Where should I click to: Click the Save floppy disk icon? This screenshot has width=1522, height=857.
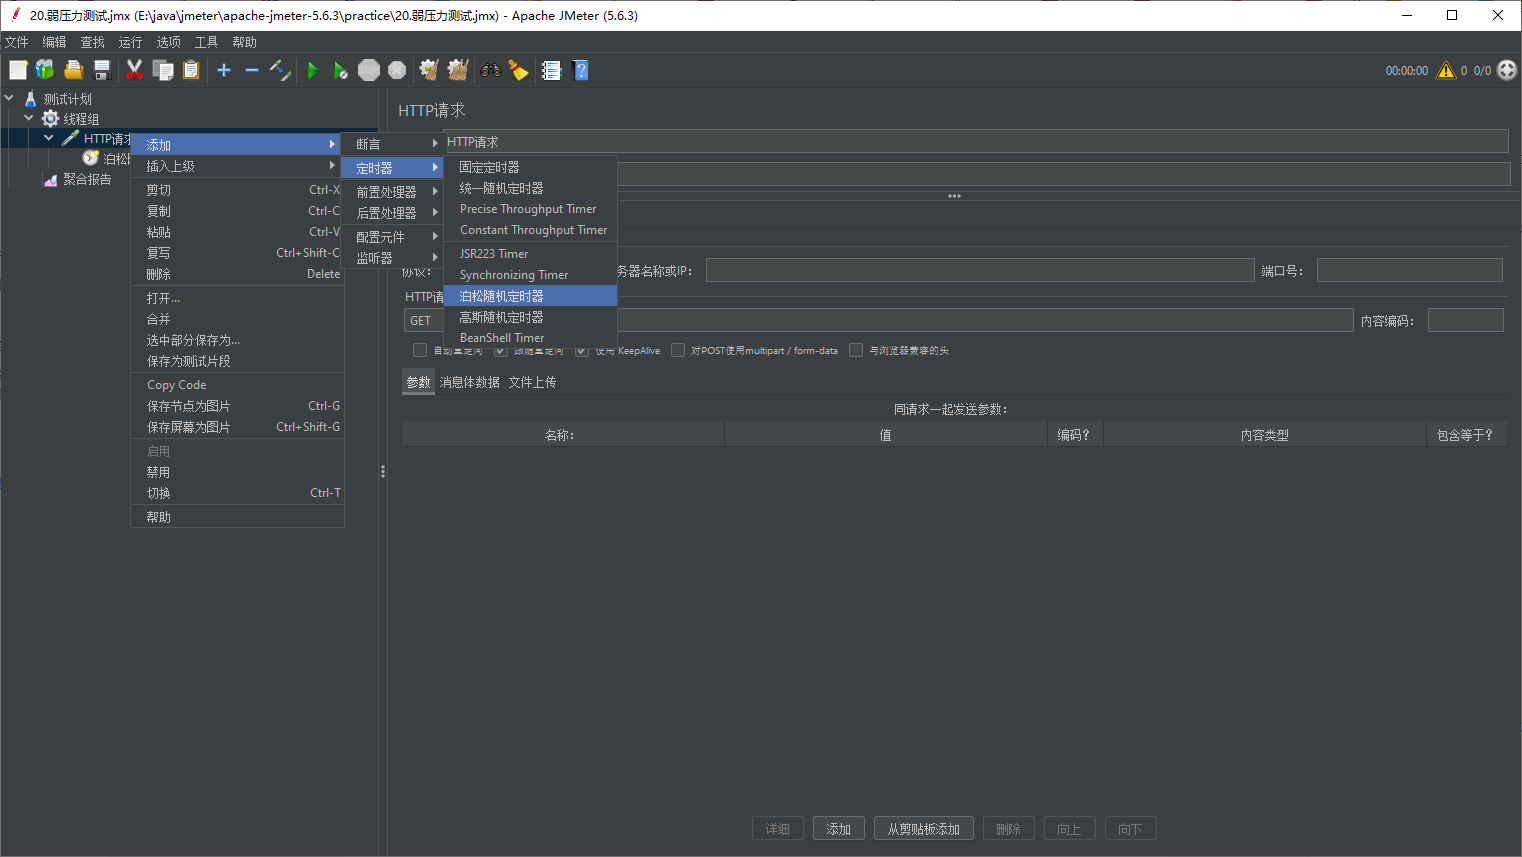(x=101, y=70)
